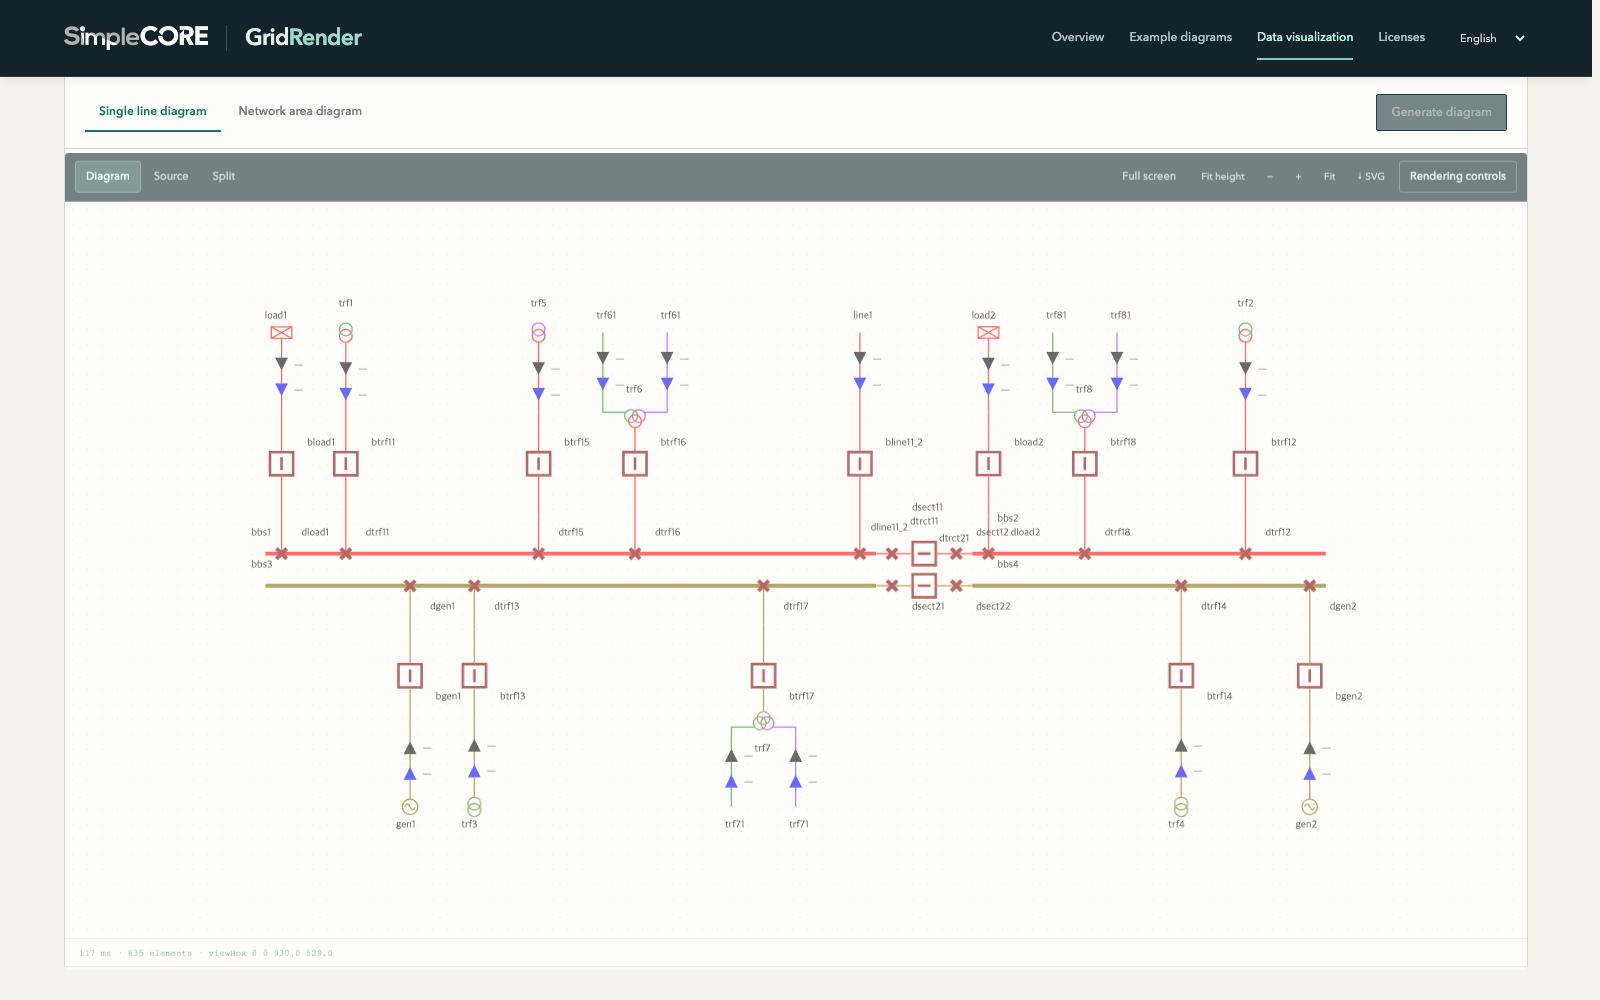Enter Full screen mode

1149,176
